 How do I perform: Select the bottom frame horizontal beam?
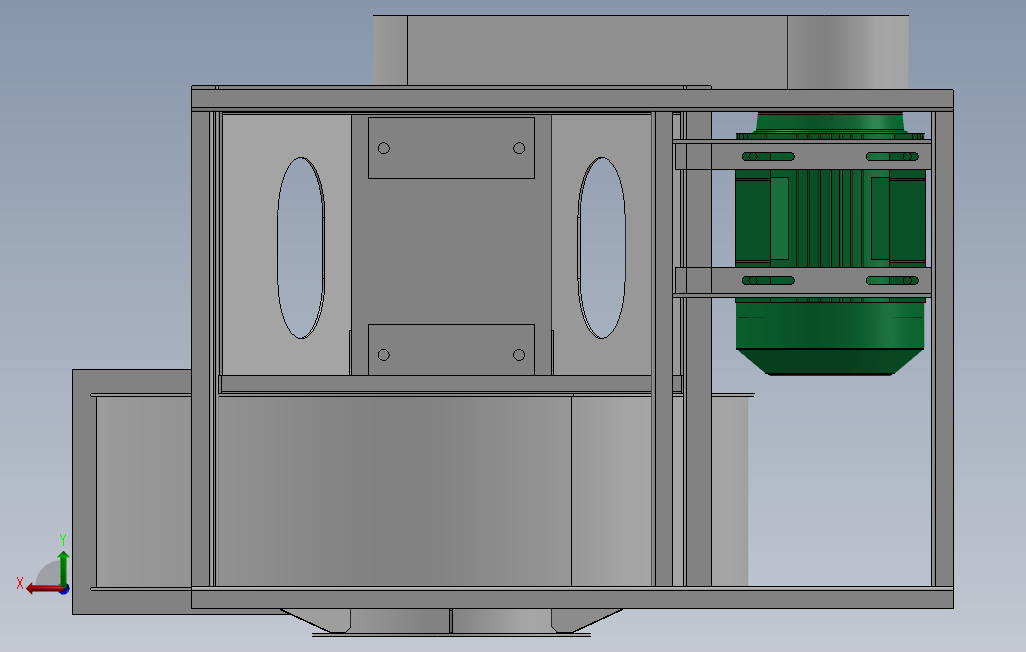click(573, 598)
